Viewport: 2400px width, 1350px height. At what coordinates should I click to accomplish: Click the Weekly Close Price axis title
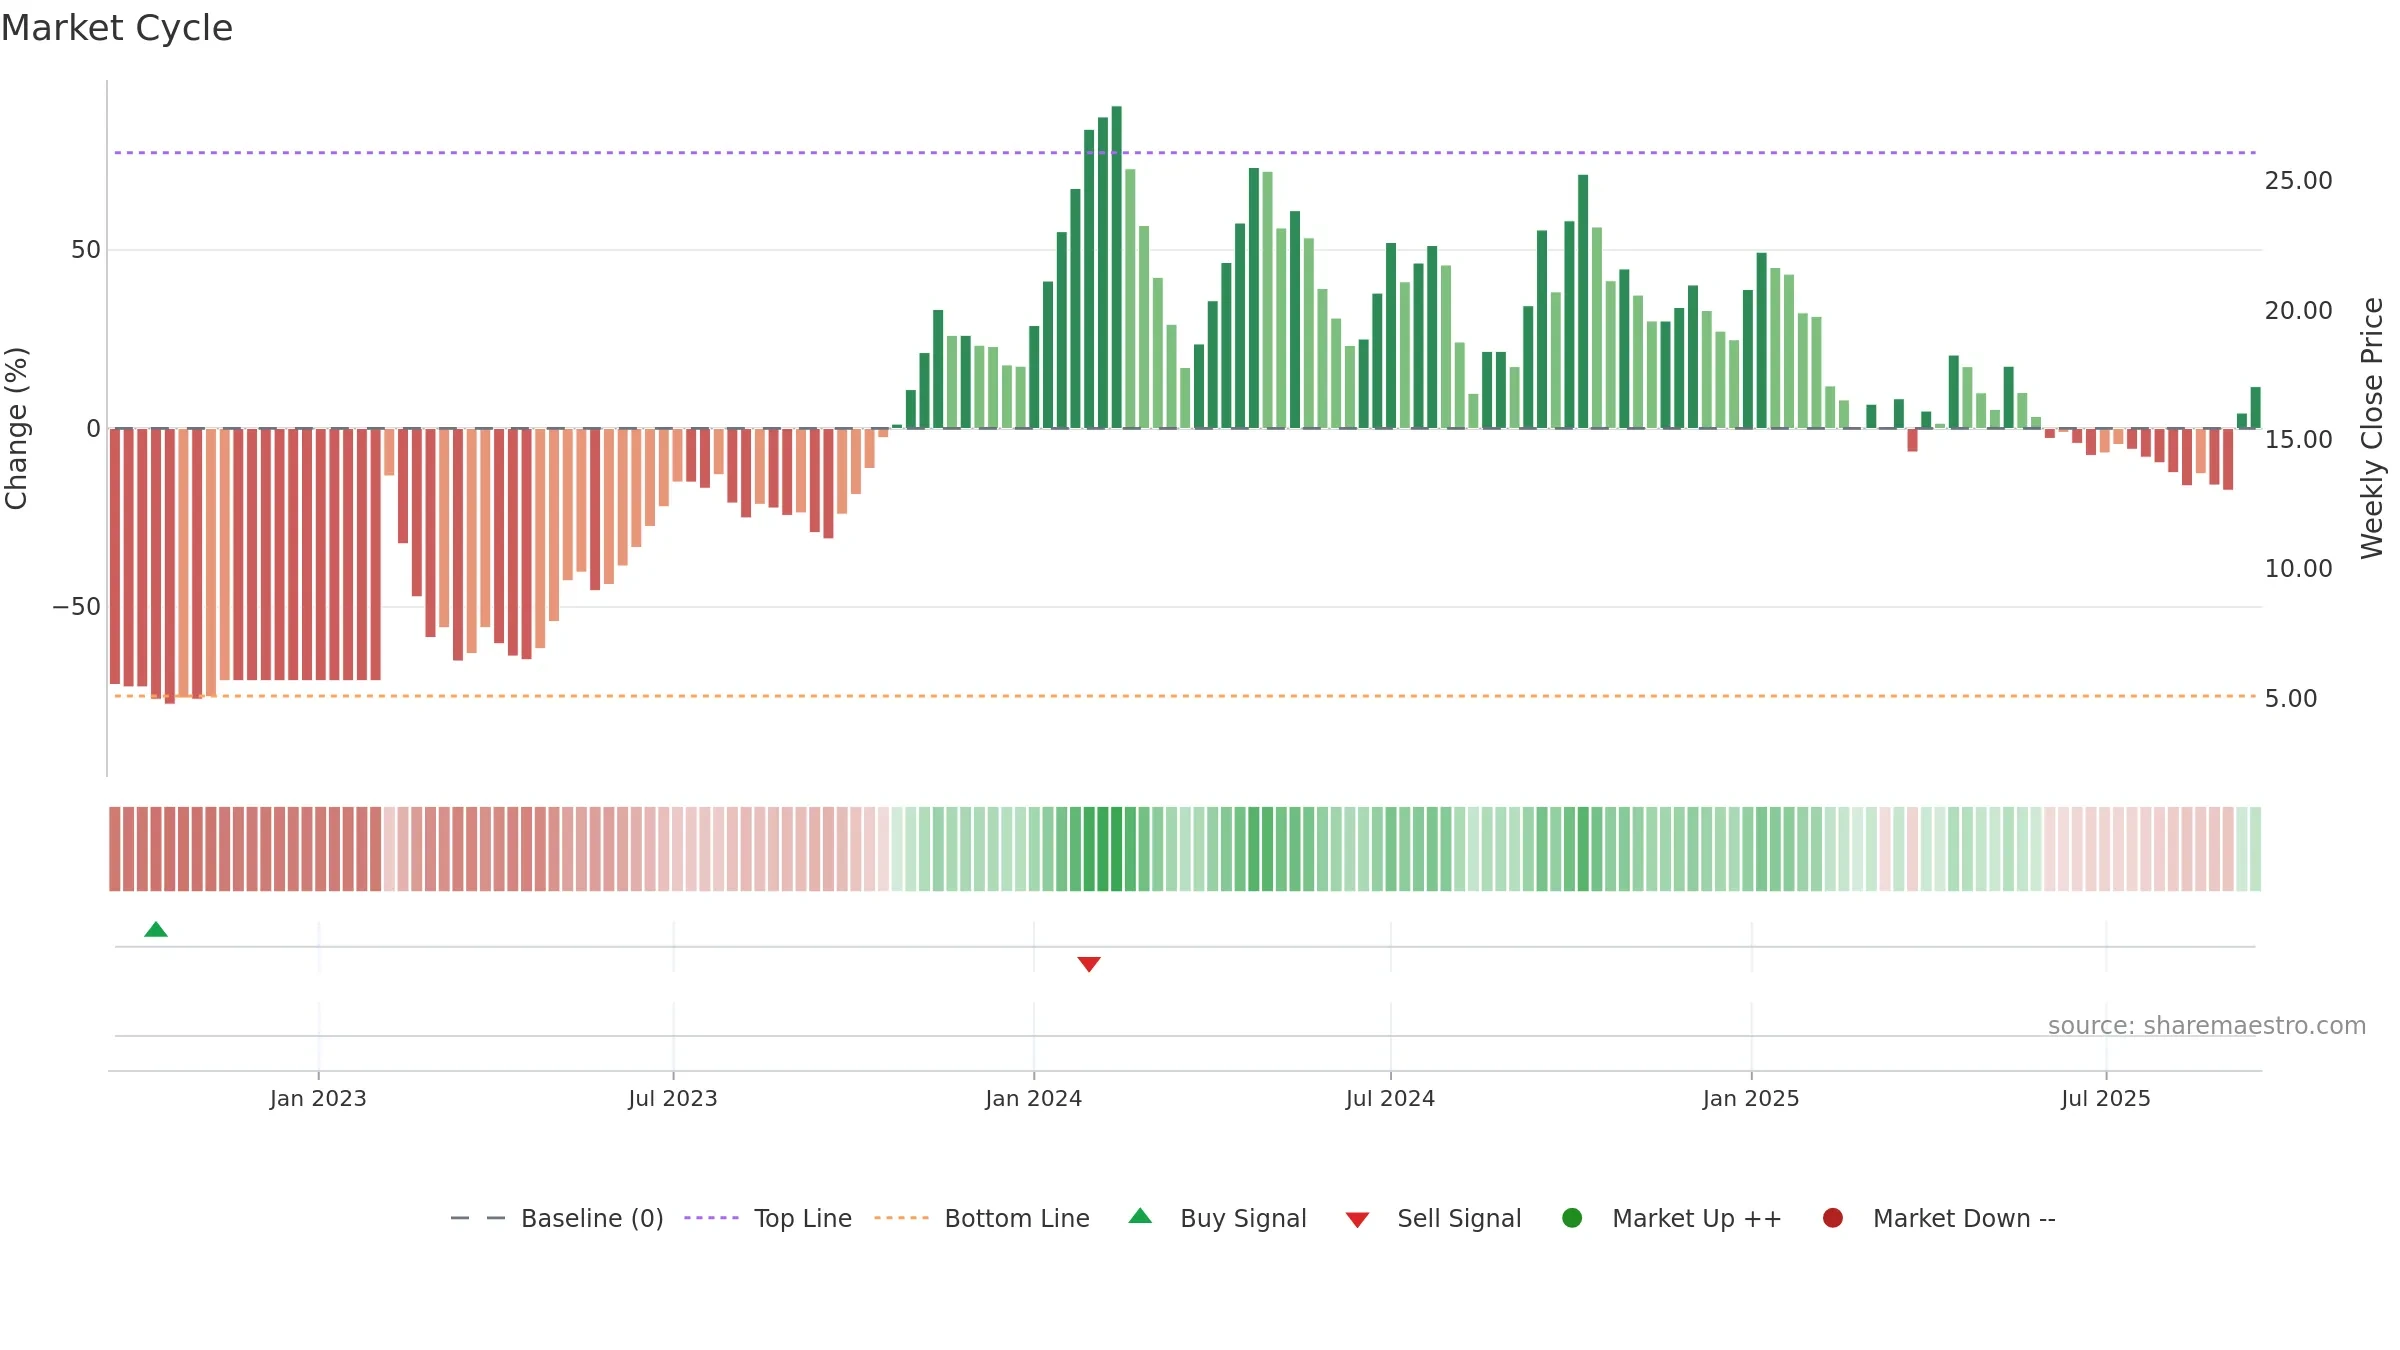(2372, 428)
